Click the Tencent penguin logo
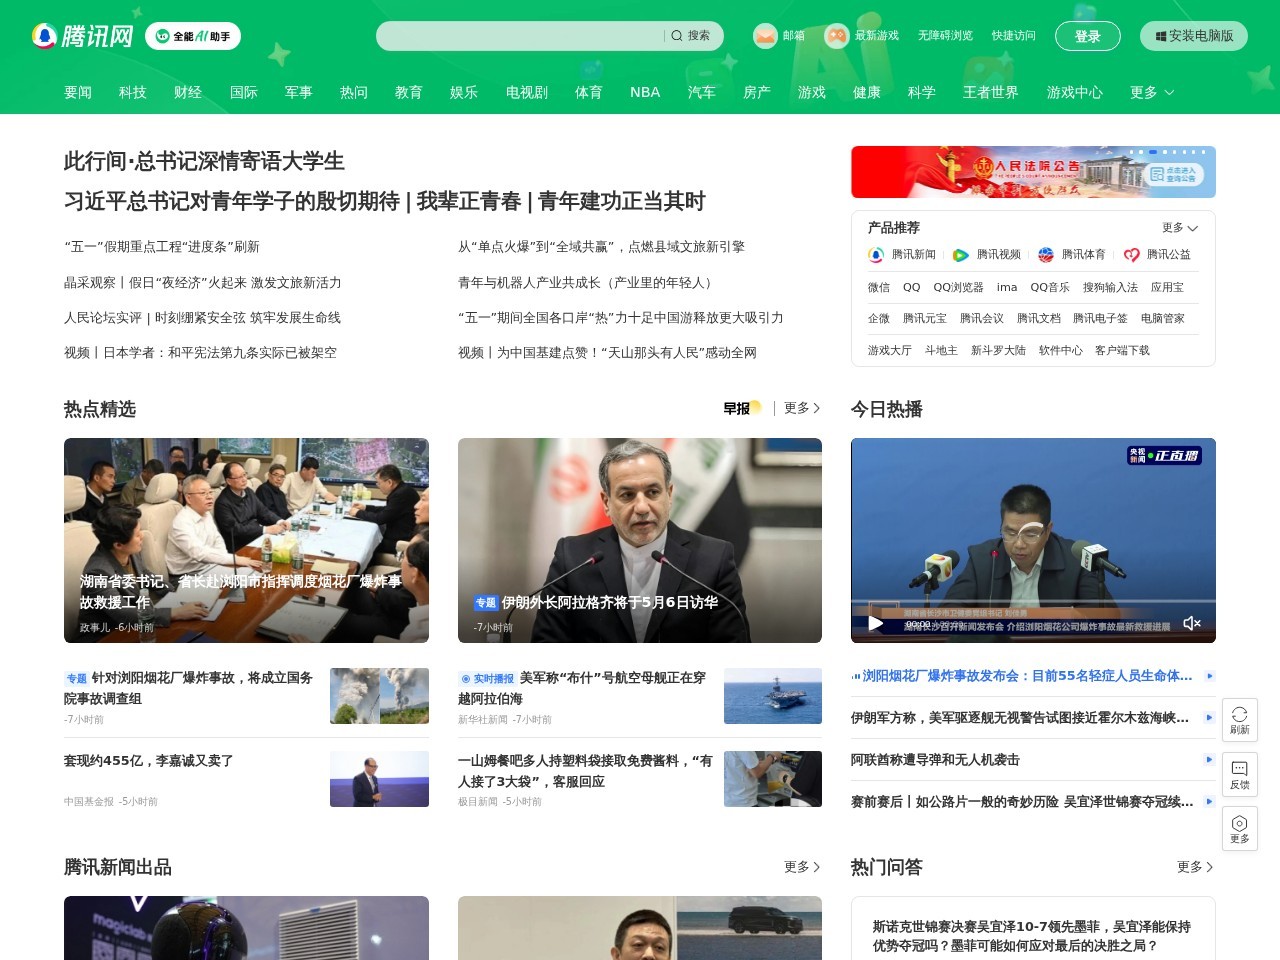The height and width of the screenshot is (960, 1280). tap(83, 36)
